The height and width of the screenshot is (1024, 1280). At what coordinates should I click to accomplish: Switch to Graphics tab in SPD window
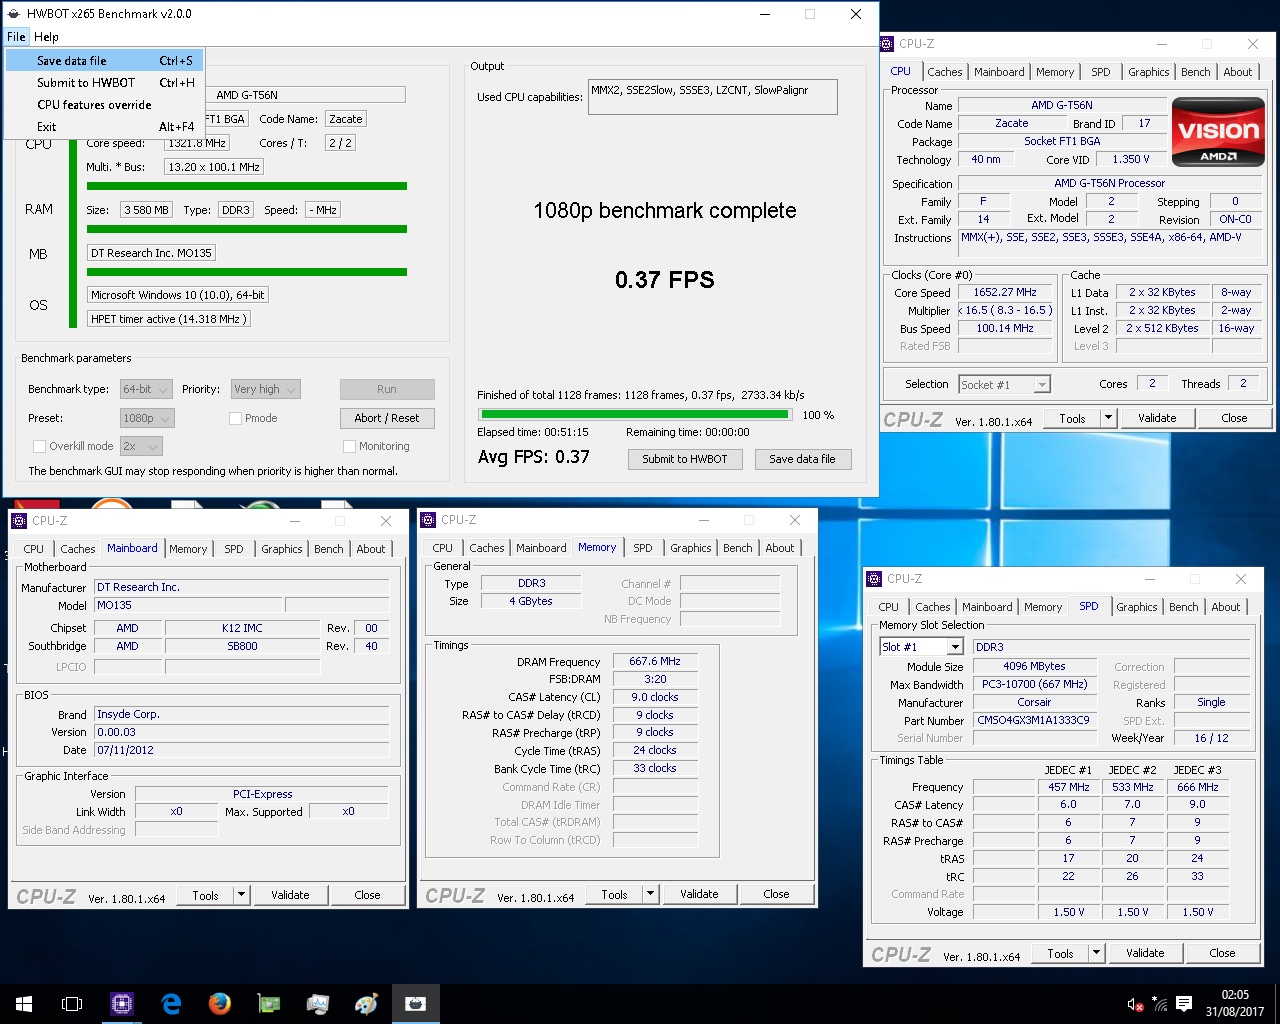point(1136,607)
